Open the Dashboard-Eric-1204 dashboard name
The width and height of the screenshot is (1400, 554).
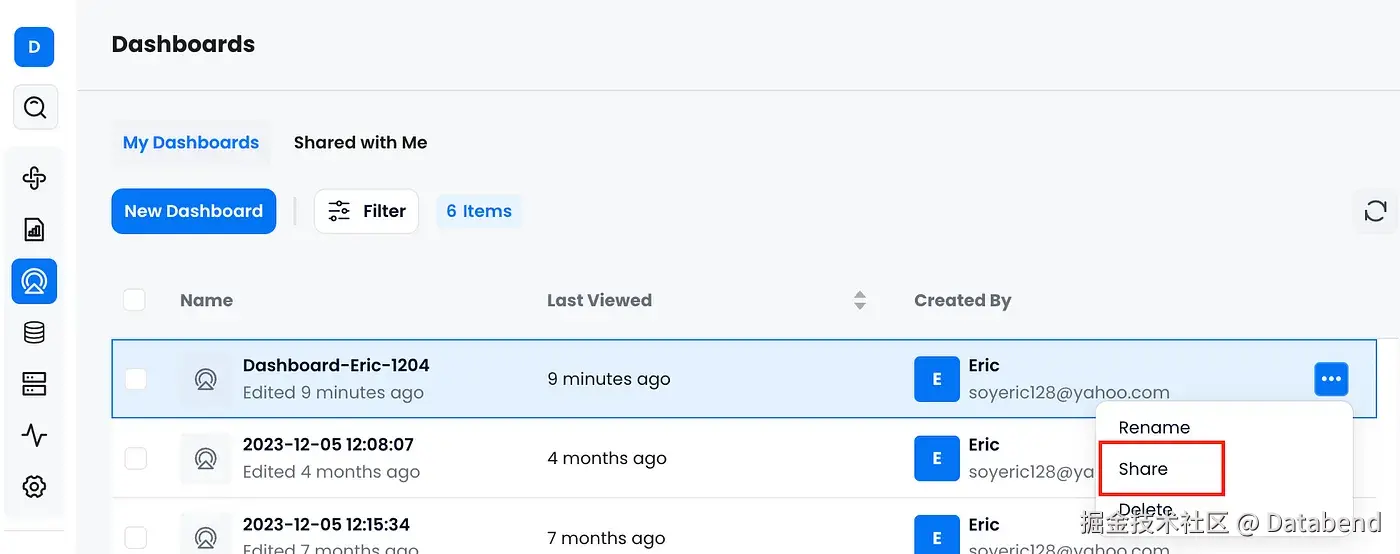[336, 366]
